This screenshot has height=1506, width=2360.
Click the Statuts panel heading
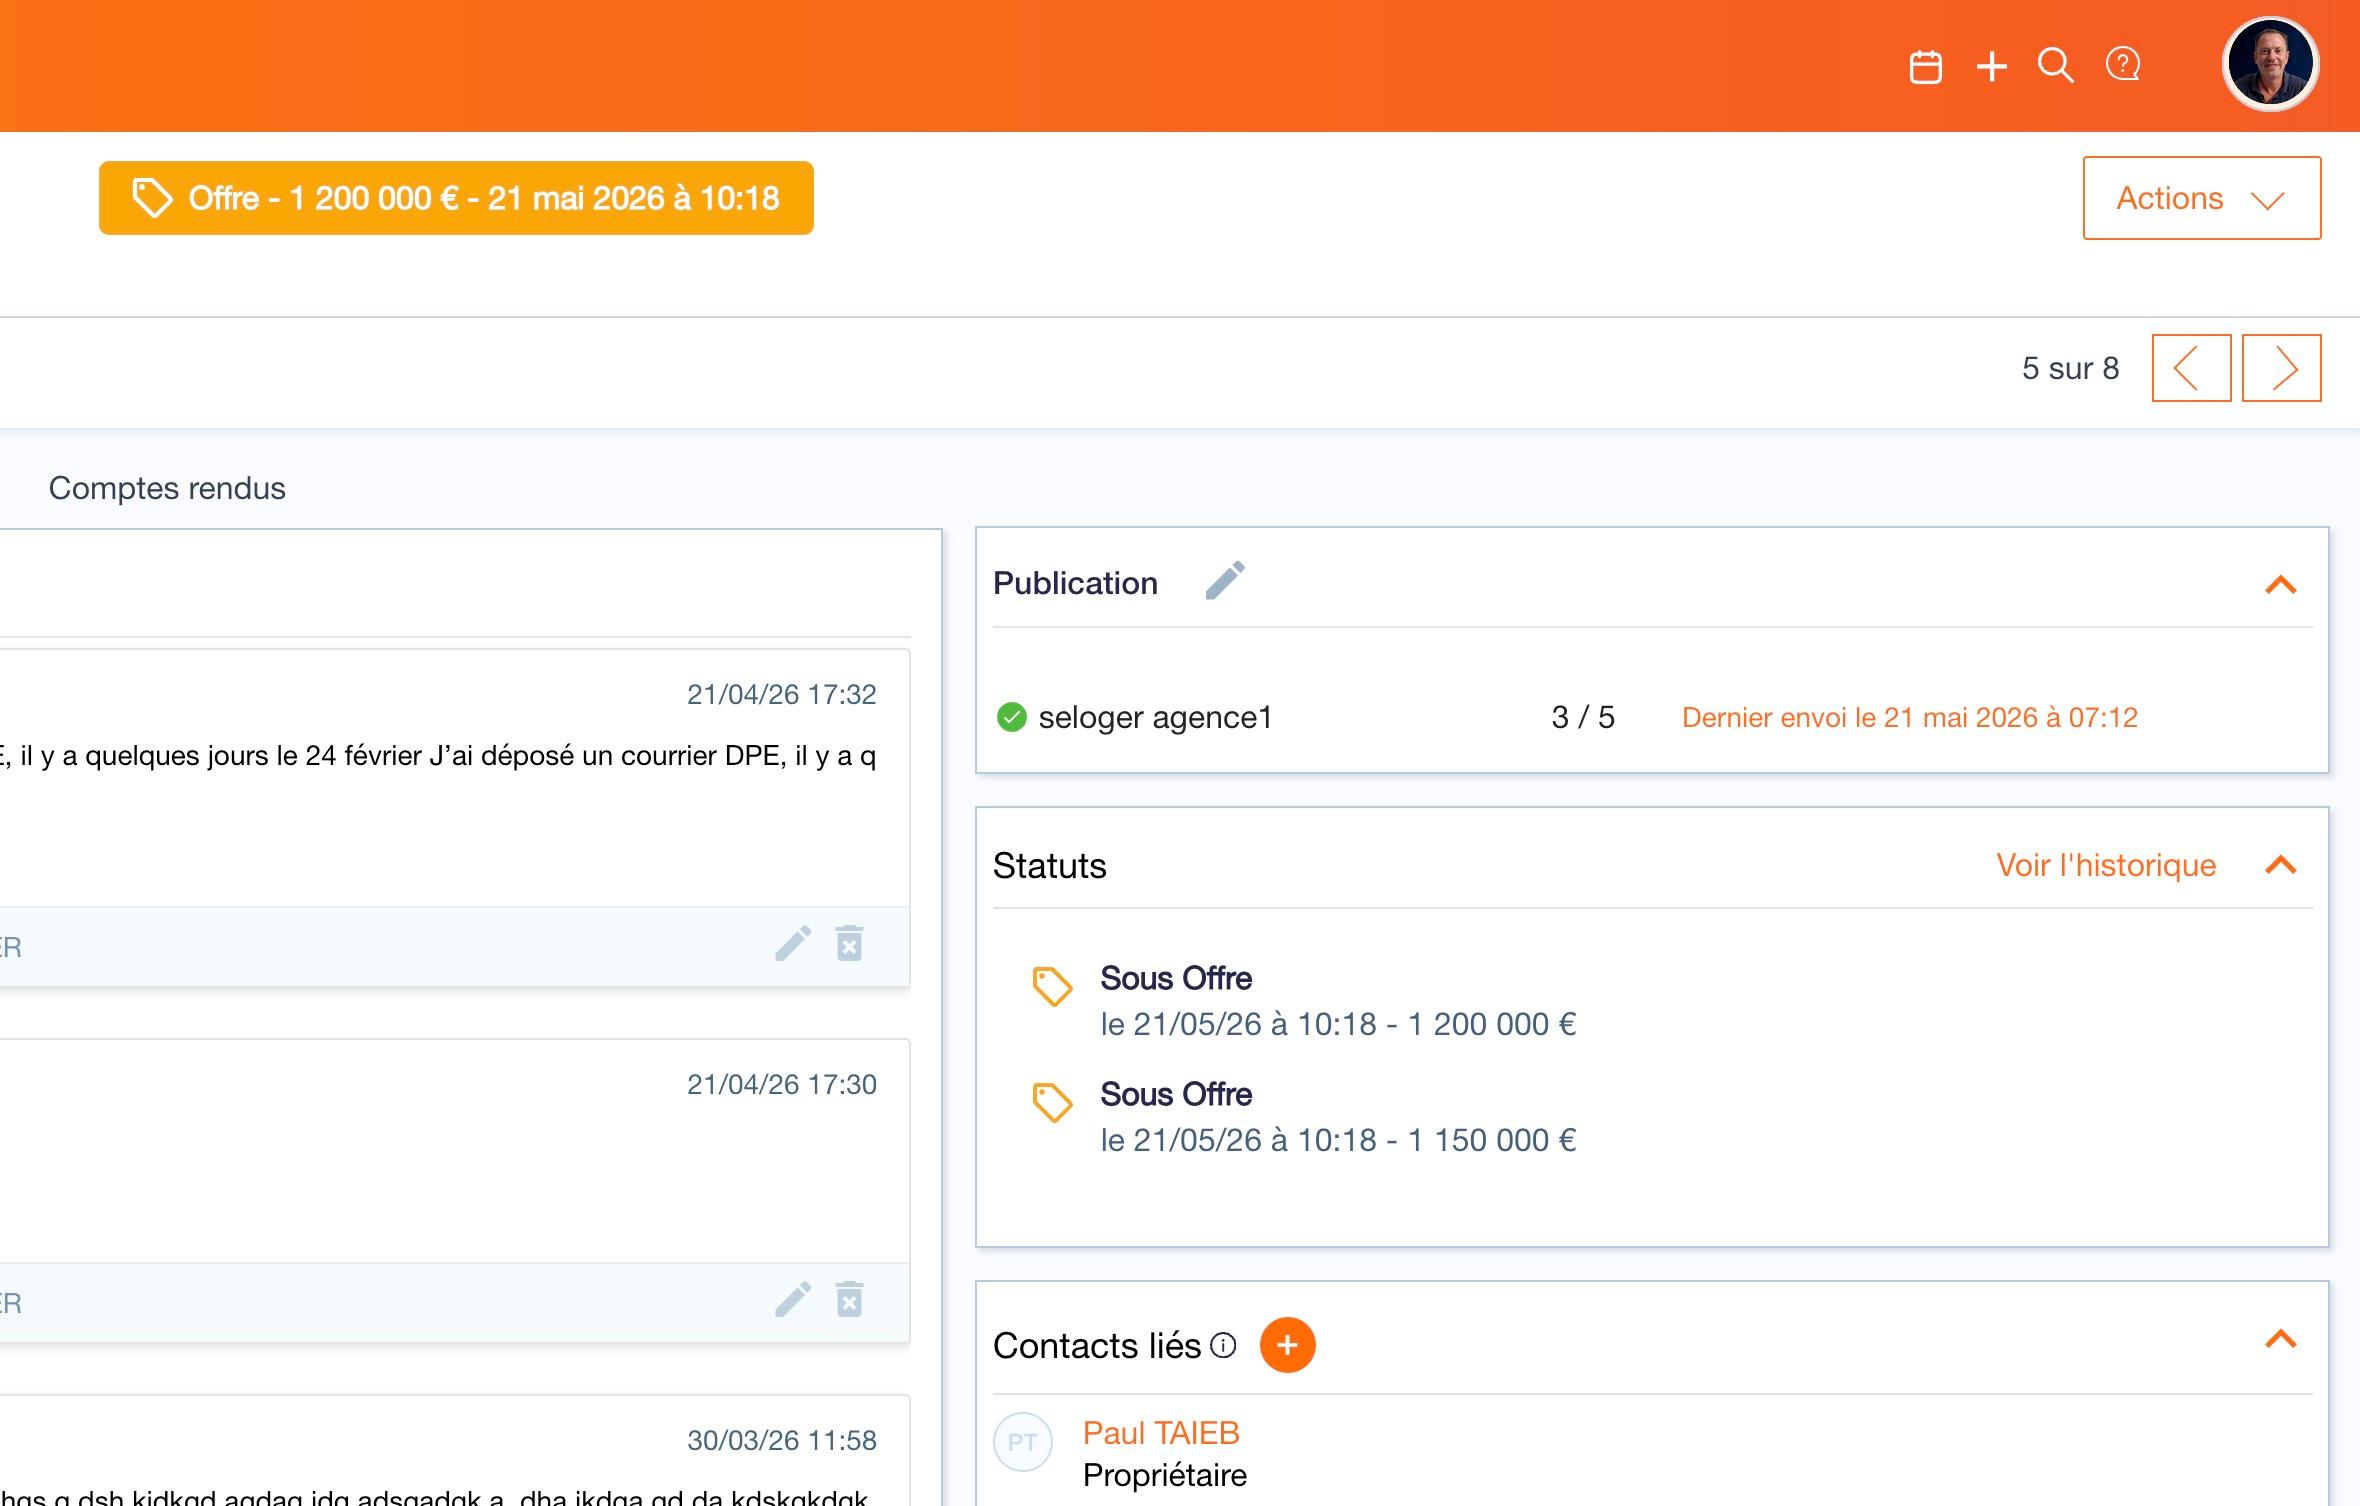pyautogui.click(x=1049, y=865)
